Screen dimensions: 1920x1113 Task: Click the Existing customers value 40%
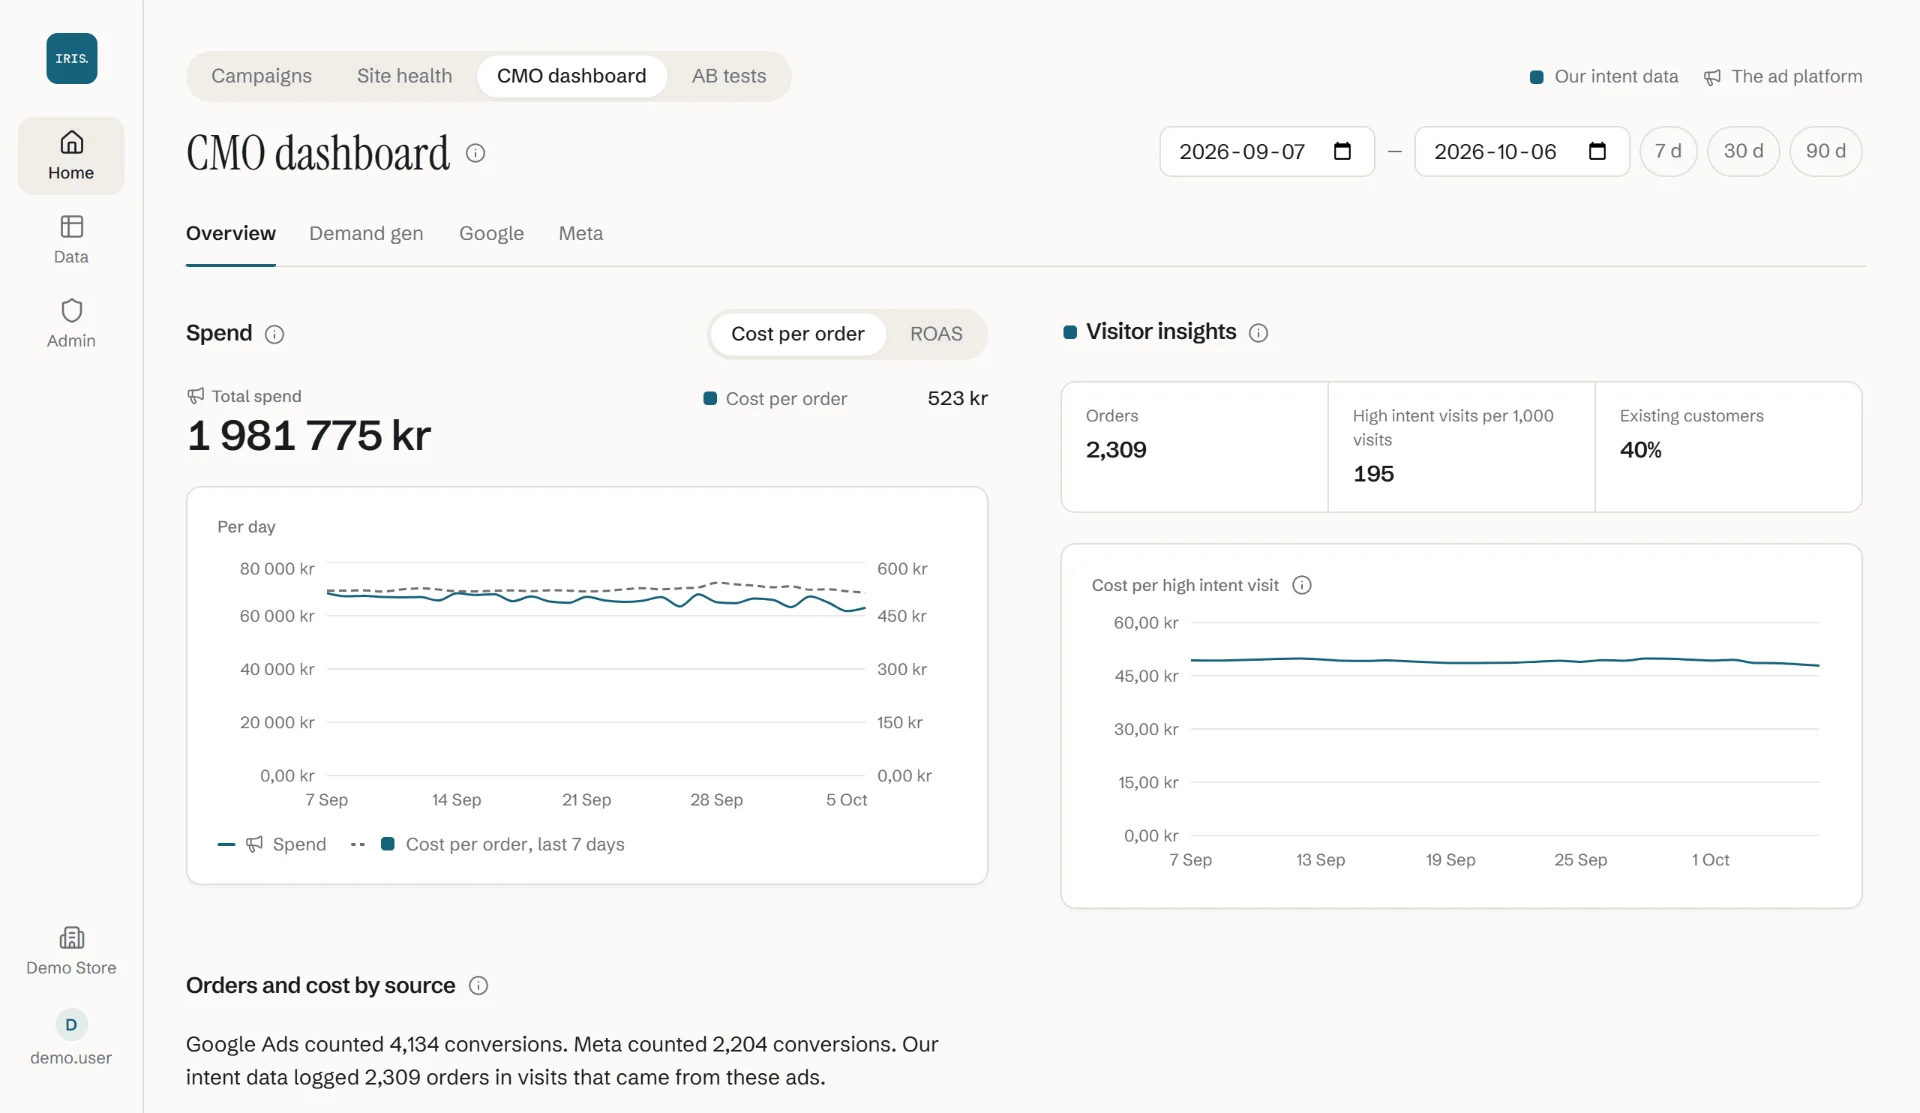coord(1641,450)
